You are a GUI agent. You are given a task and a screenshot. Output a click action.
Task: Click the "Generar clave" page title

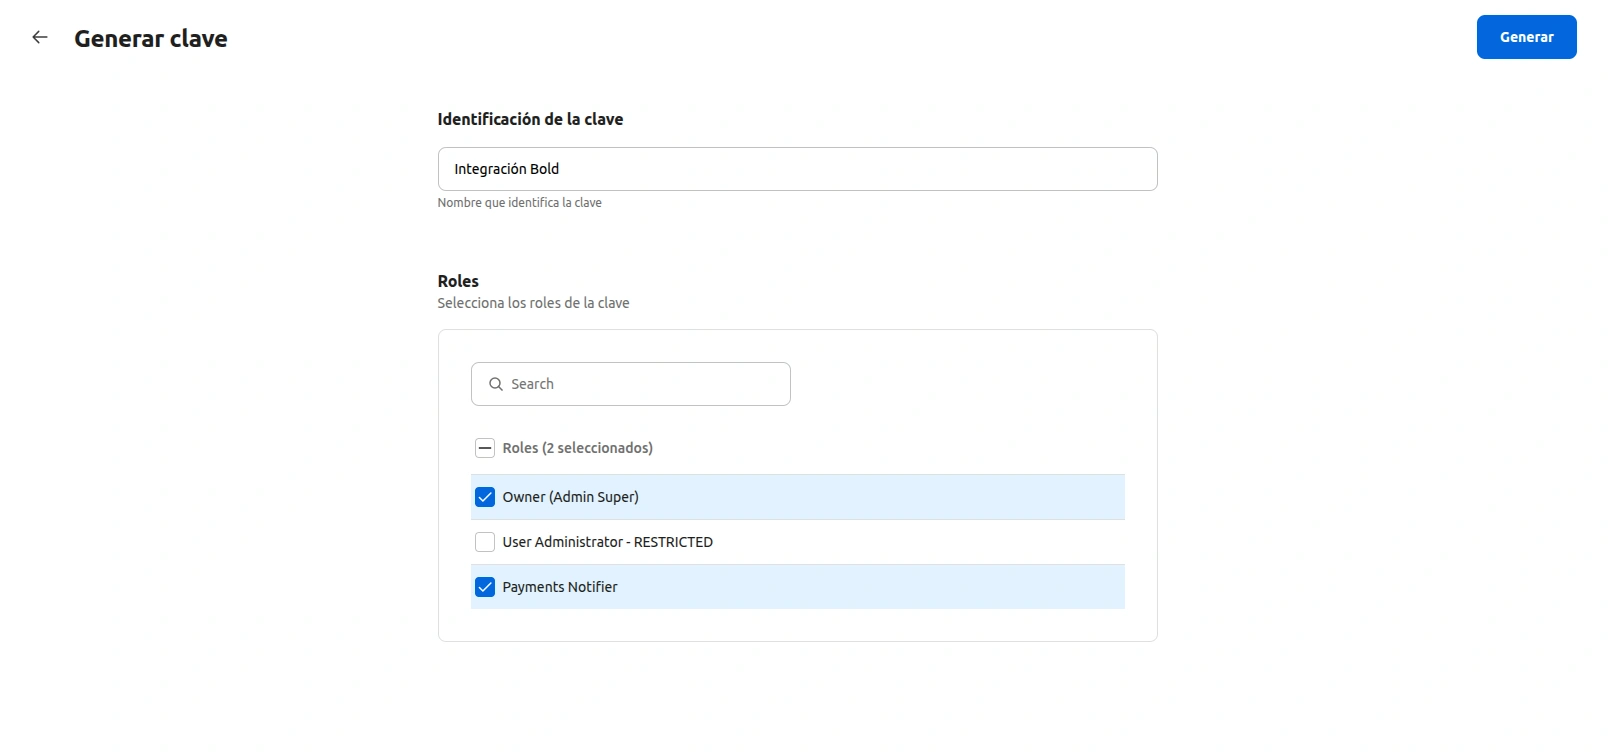[x=151, y=39]
